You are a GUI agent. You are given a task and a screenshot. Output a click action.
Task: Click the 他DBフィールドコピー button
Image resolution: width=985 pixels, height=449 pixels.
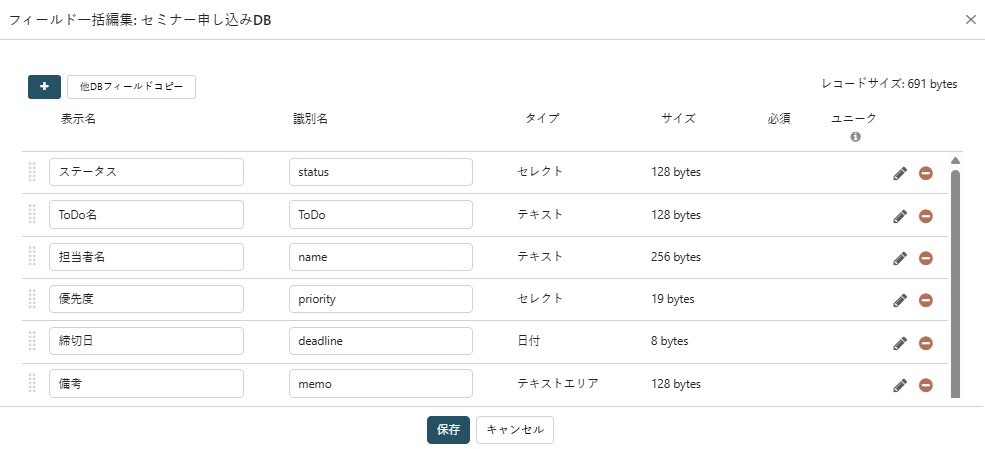click(x=131, y=87)
